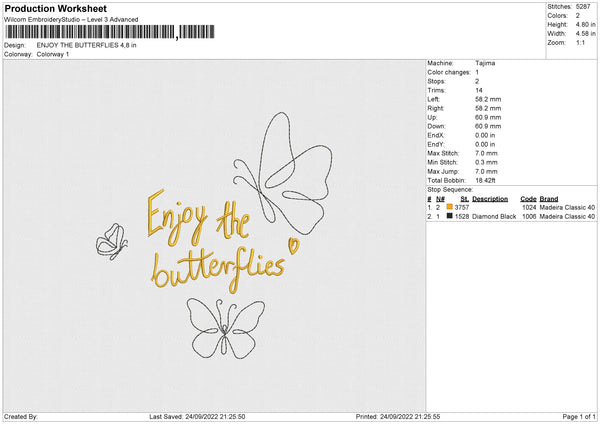Click the 'Enjoy the' embroidered lettering
Viewport: 600px width, 424px height.
click(199, 219)
